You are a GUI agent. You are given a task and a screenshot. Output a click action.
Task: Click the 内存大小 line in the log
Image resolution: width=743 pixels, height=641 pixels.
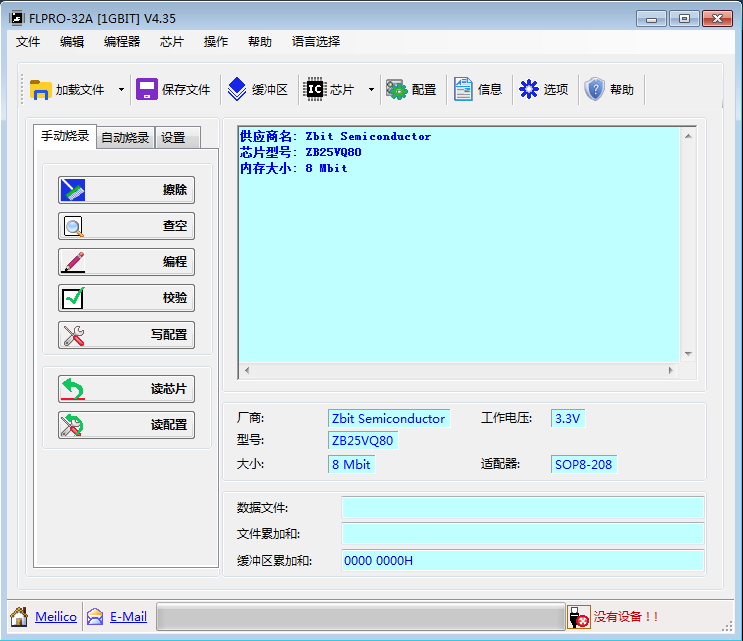click(294, 168)
